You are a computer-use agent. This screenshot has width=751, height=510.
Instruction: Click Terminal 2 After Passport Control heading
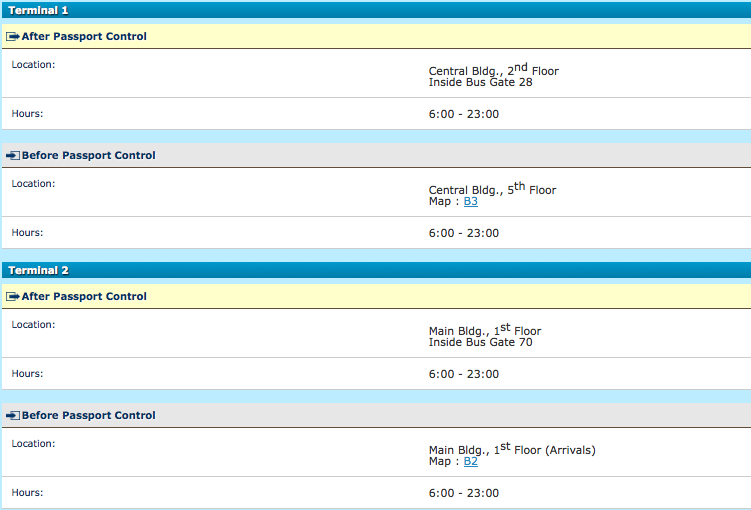tap(84, 296)
